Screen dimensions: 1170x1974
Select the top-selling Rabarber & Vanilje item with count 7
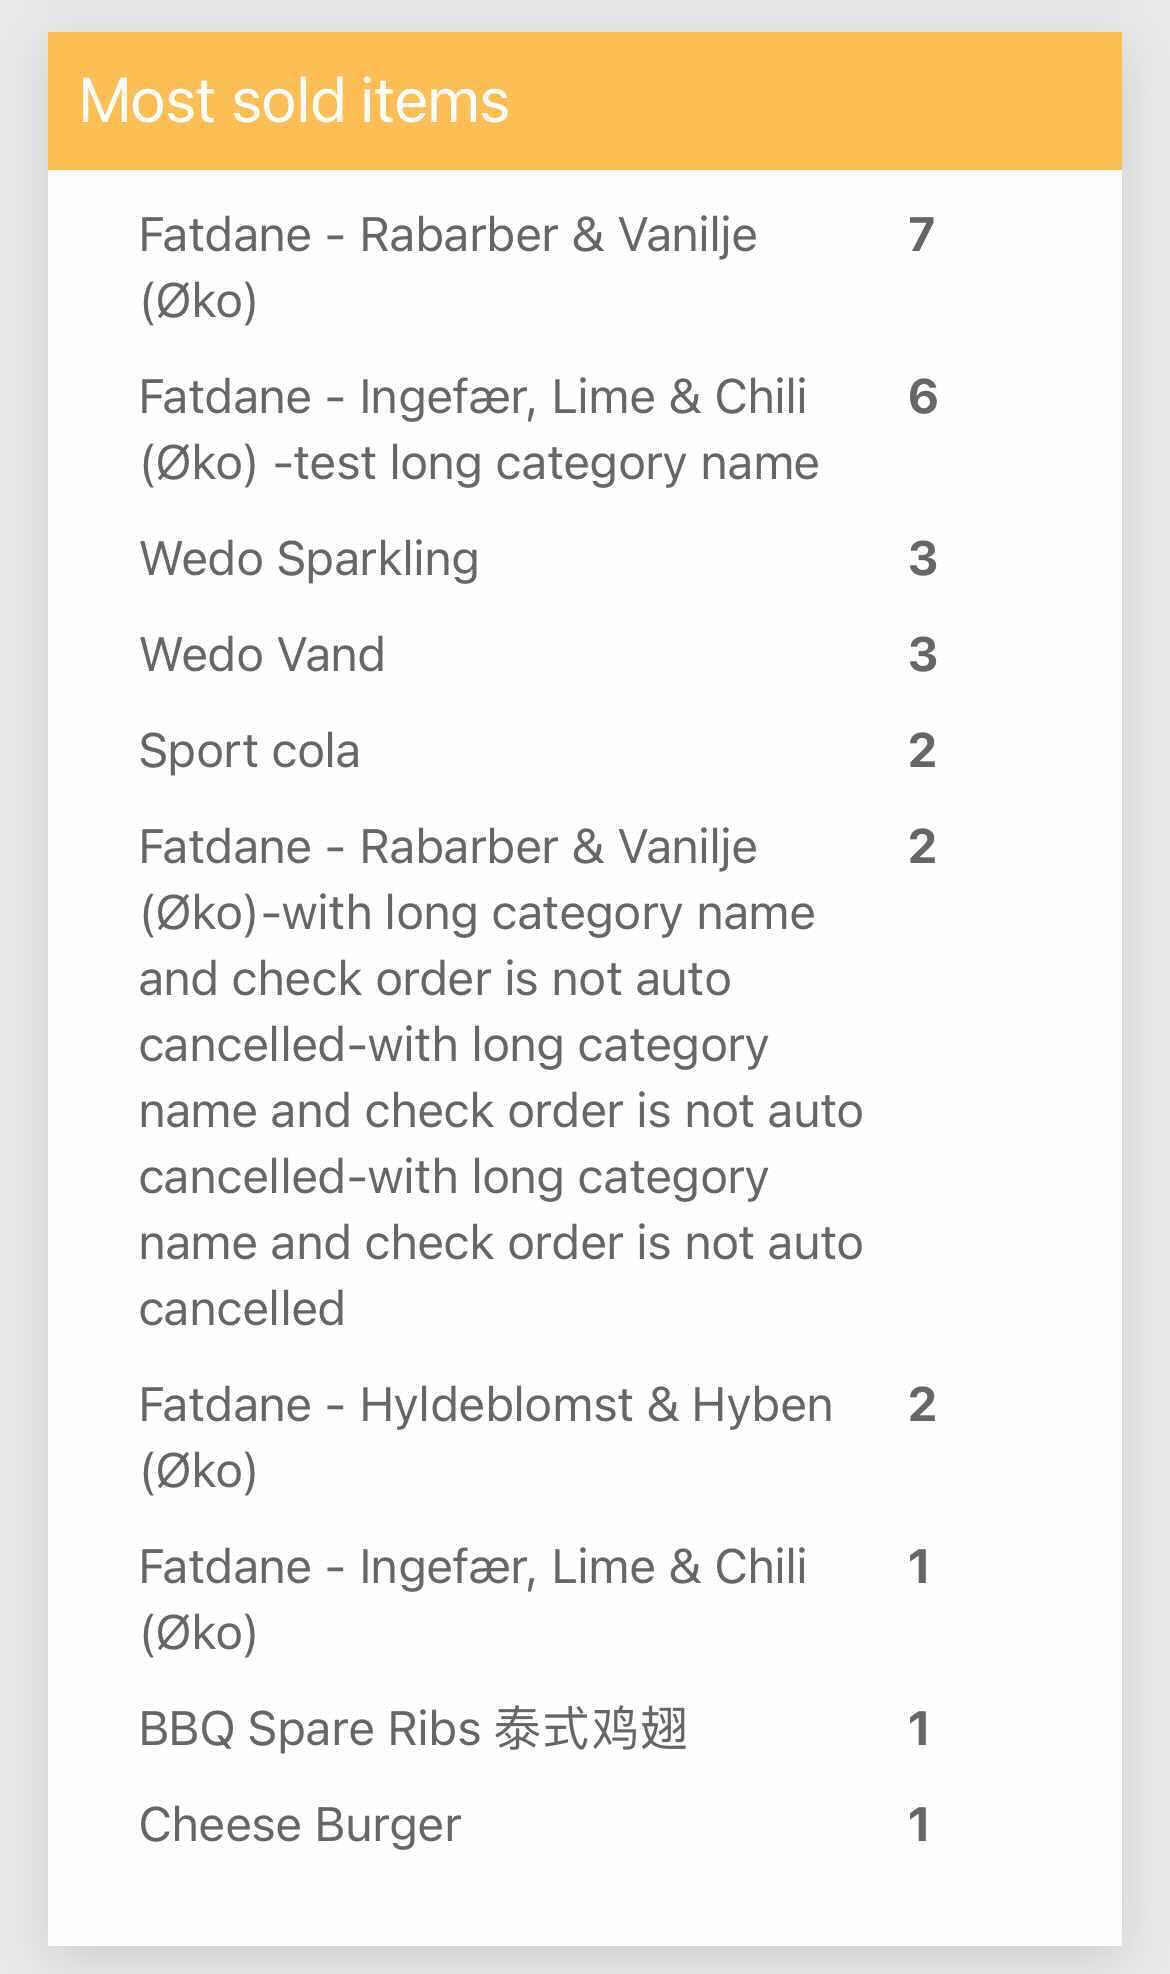448,267
